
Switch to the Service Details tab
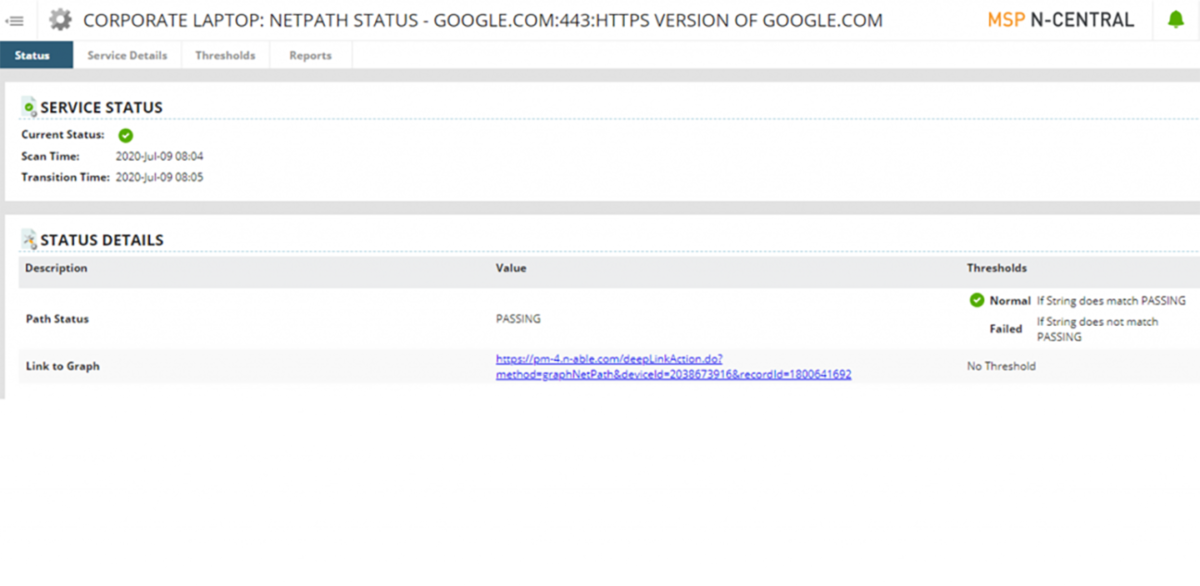coord(127,56)
